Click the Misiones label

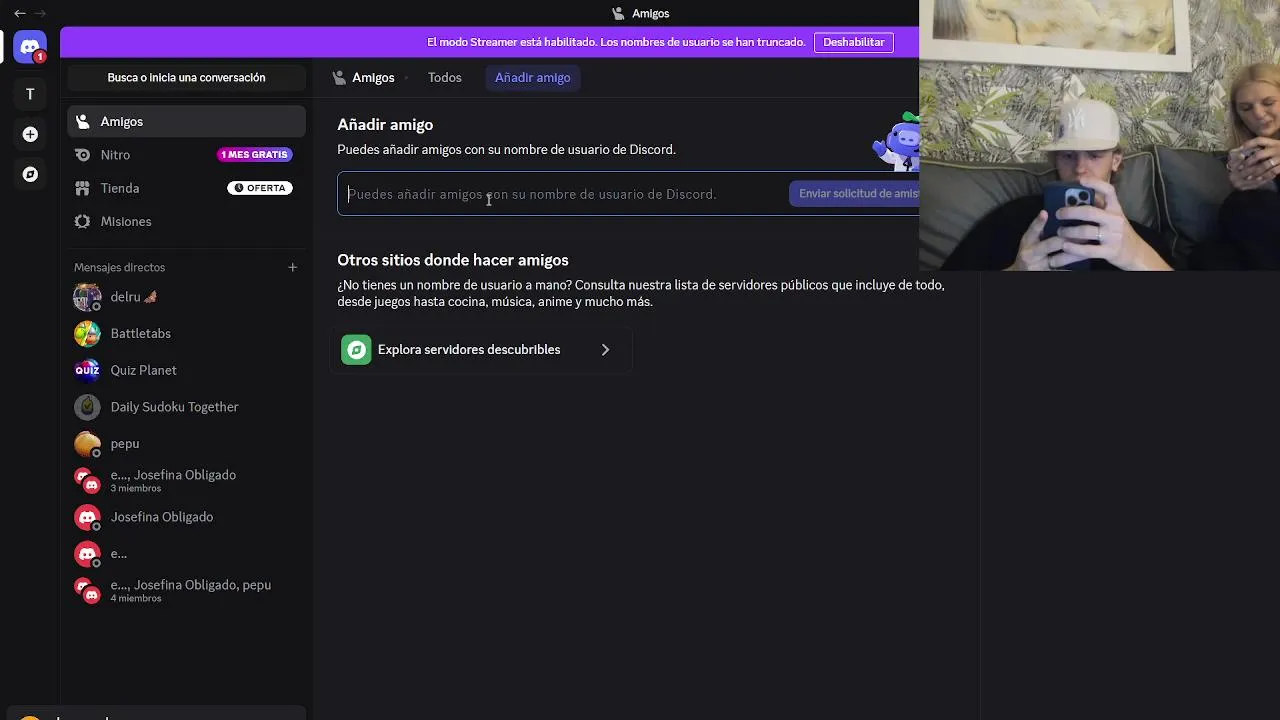pos(126,221)
